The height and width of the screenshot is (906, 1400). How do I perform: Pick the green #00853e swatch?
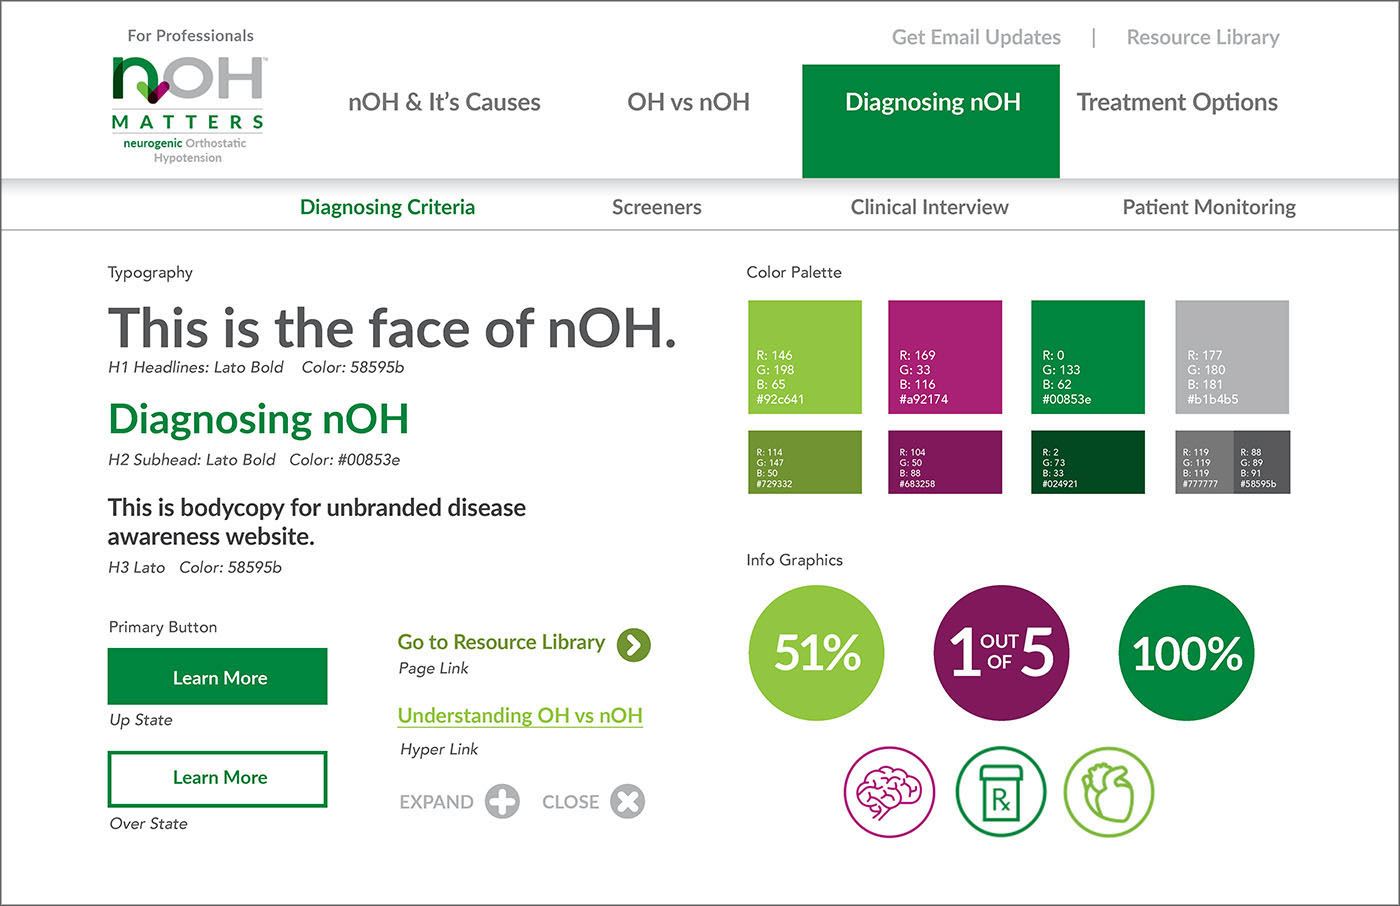tap(1088, 357)
